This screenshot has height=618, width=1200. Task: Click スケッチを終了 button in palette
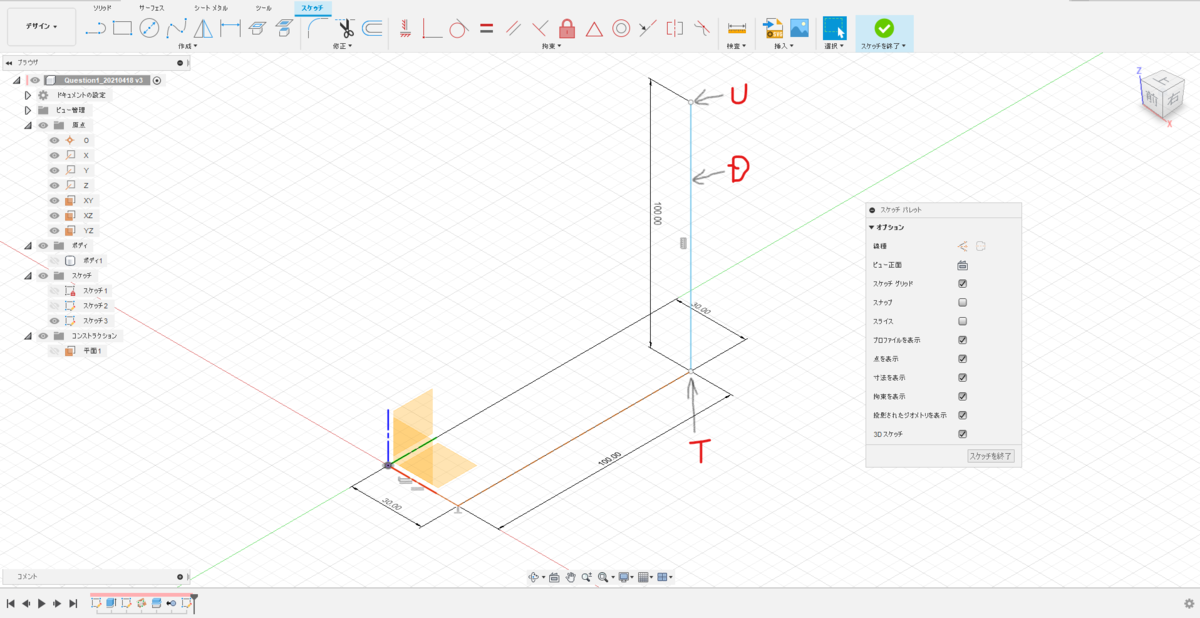click(x=991, y=456)
